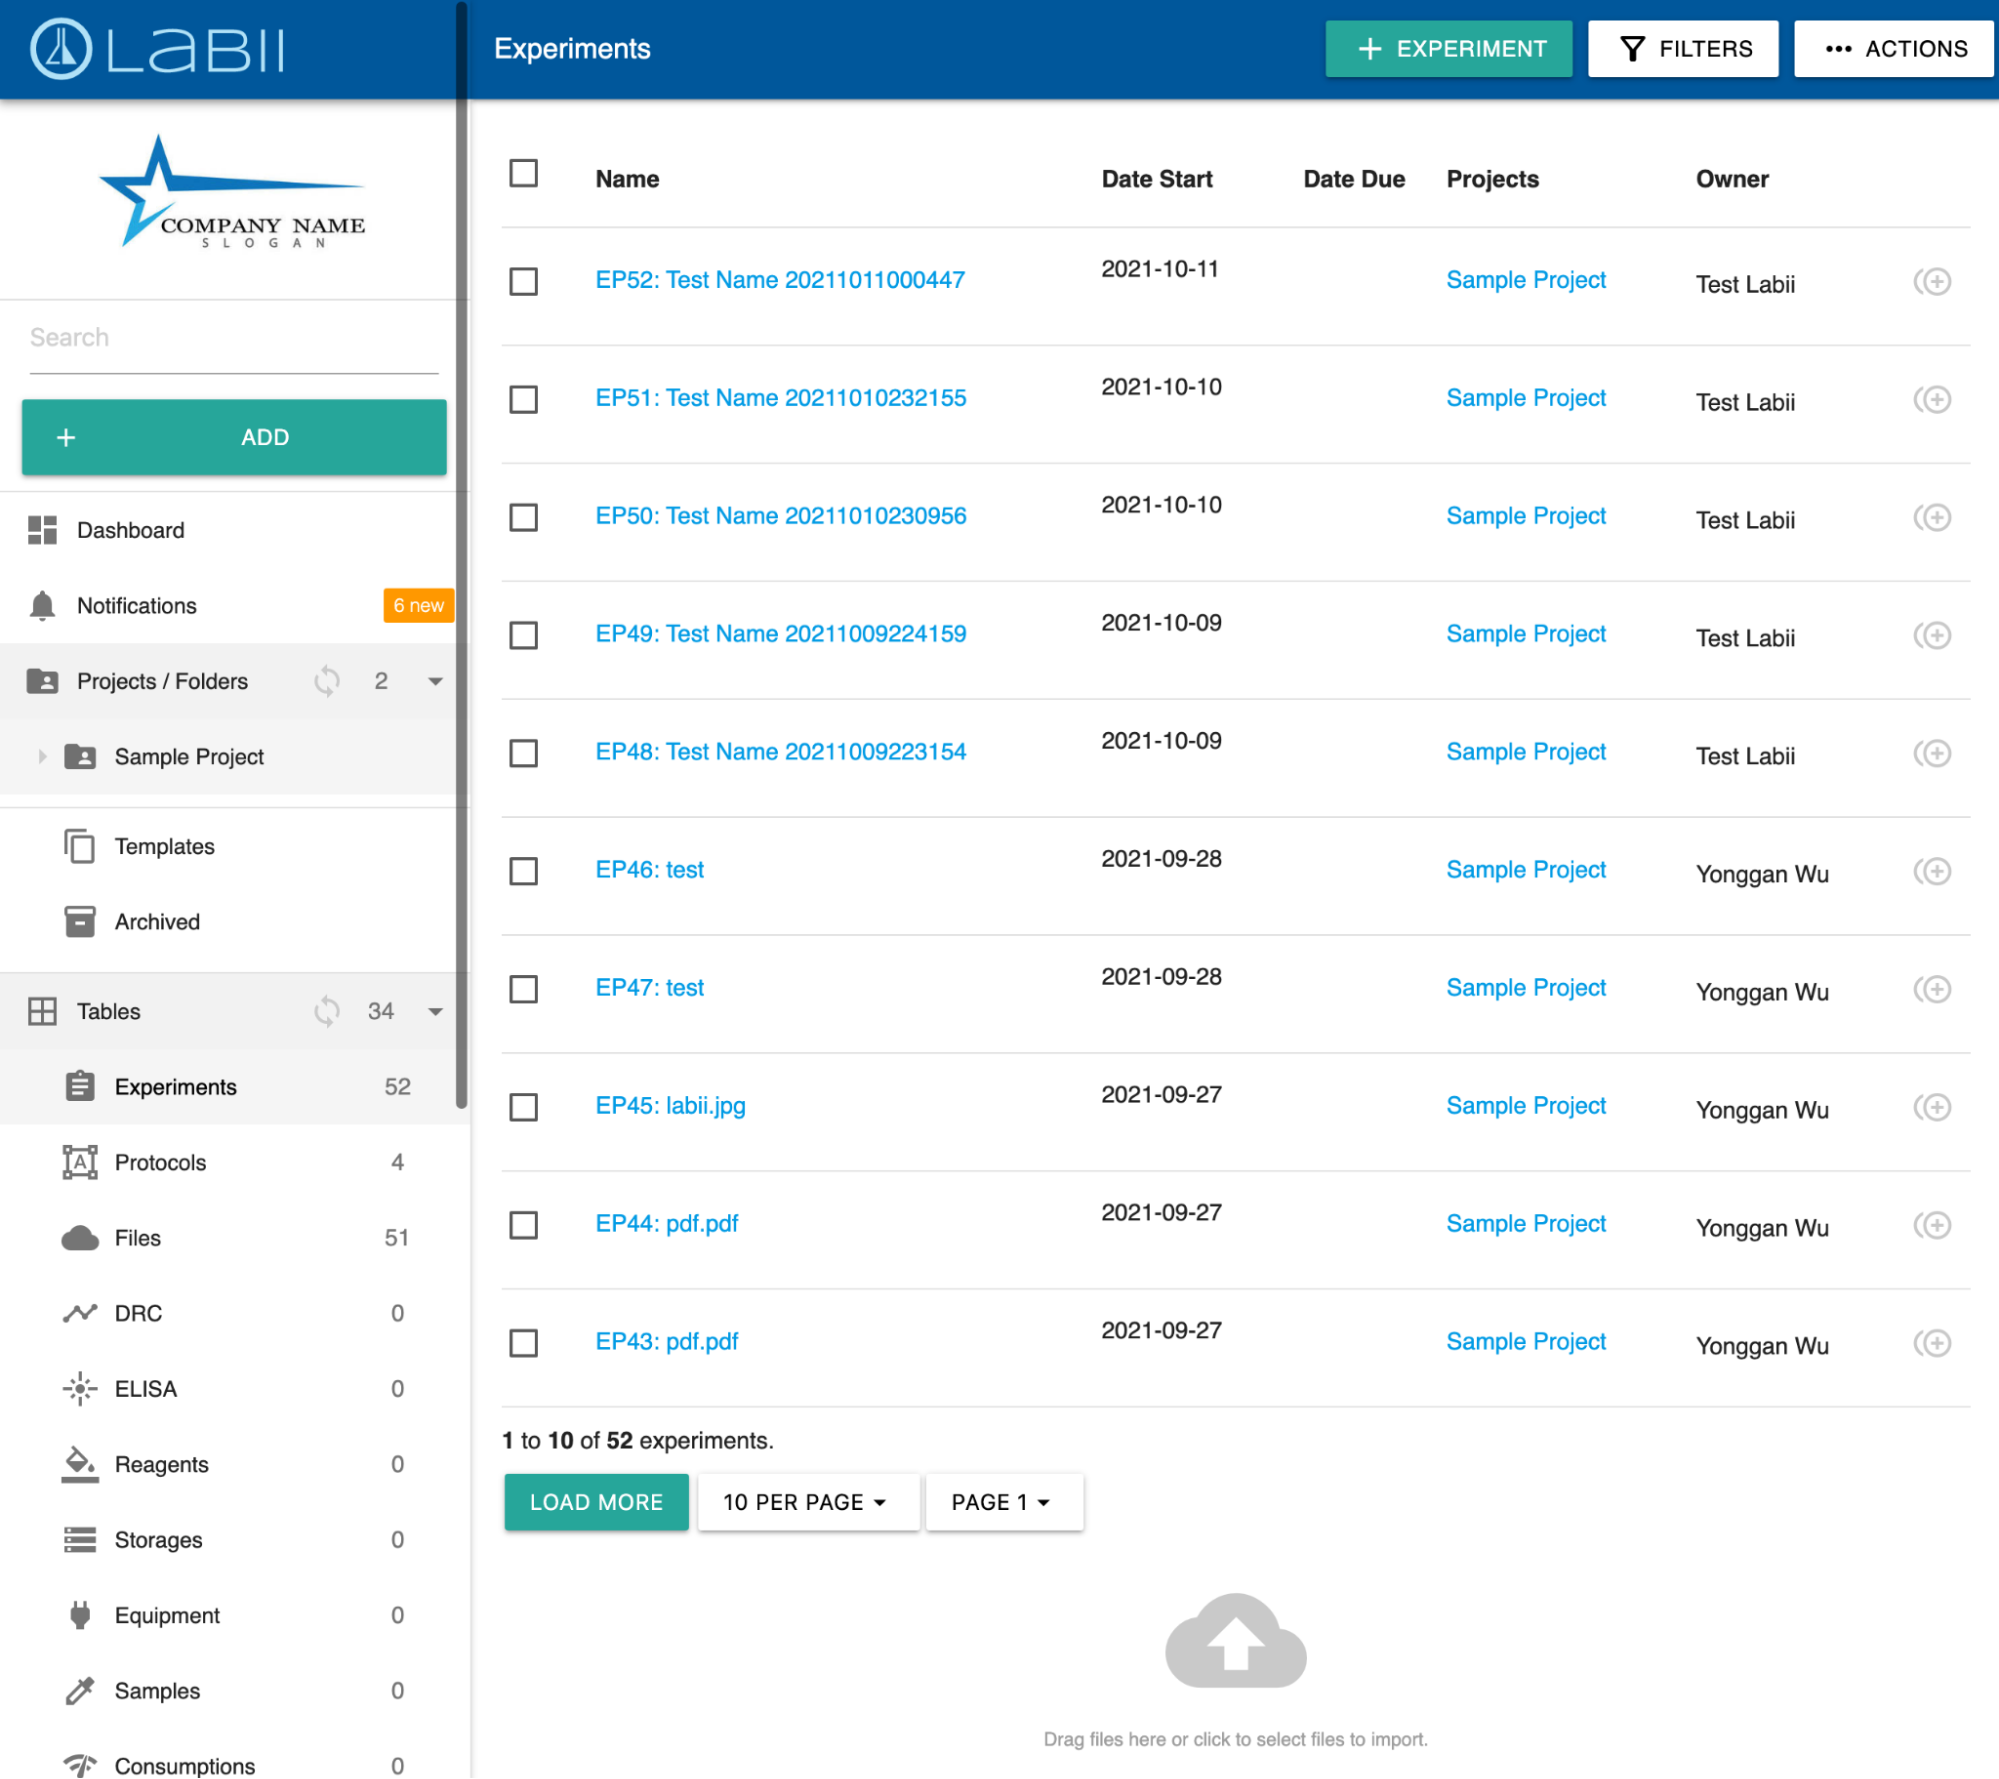Click the plus circle icon for EP52 row
Screen dimensions: 1999x1779
1934,282
